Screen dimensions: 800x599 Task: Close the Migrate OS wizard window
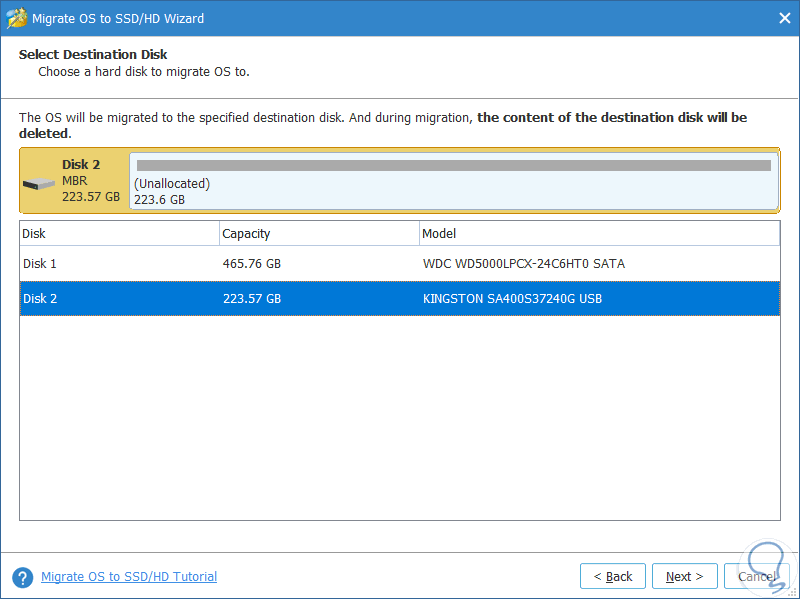pos(784,18)
